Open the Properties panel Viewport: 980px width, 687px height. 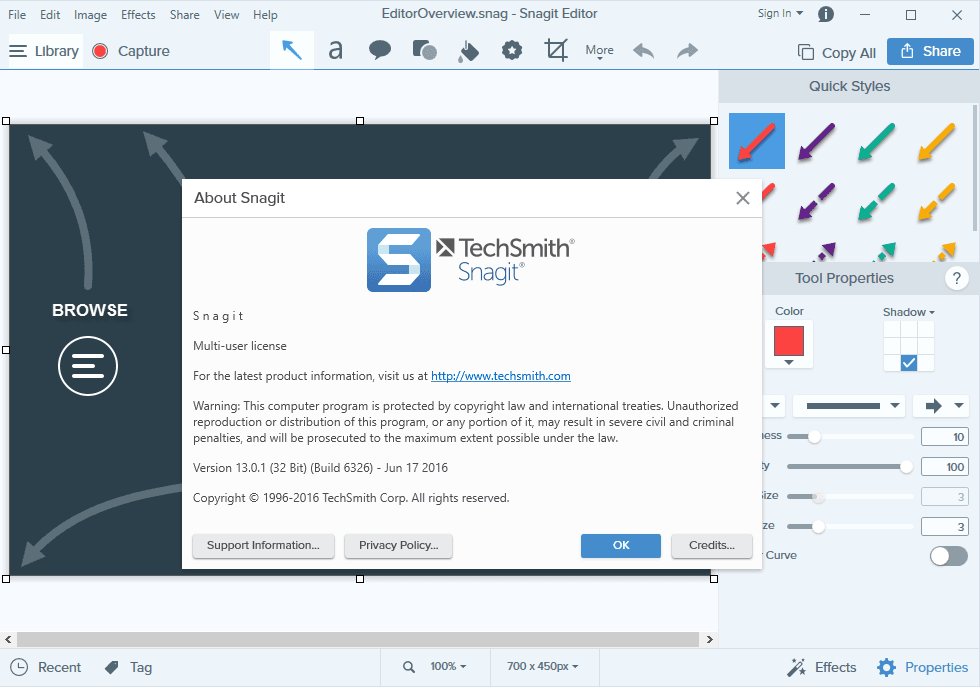tap(922, 667)
